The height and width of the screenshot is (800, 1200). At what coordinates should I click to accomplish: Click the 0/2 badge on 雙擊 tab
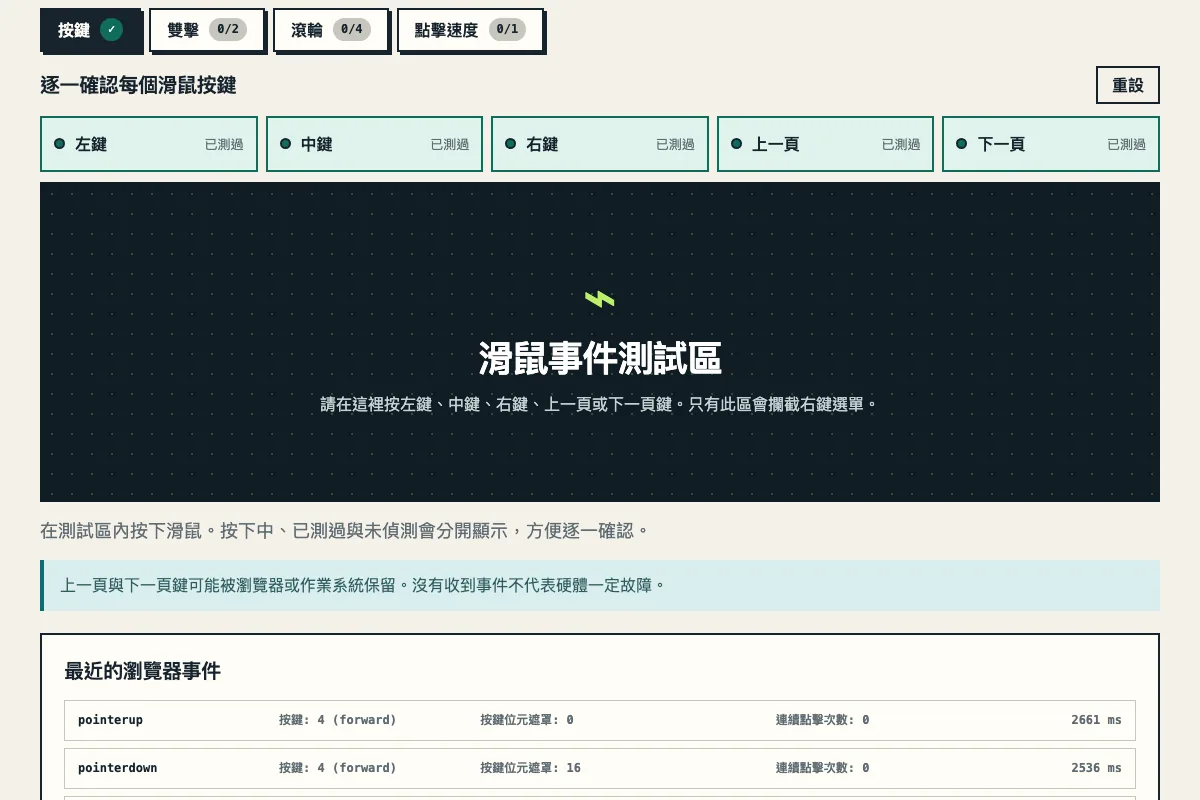[x=228, y=30]
